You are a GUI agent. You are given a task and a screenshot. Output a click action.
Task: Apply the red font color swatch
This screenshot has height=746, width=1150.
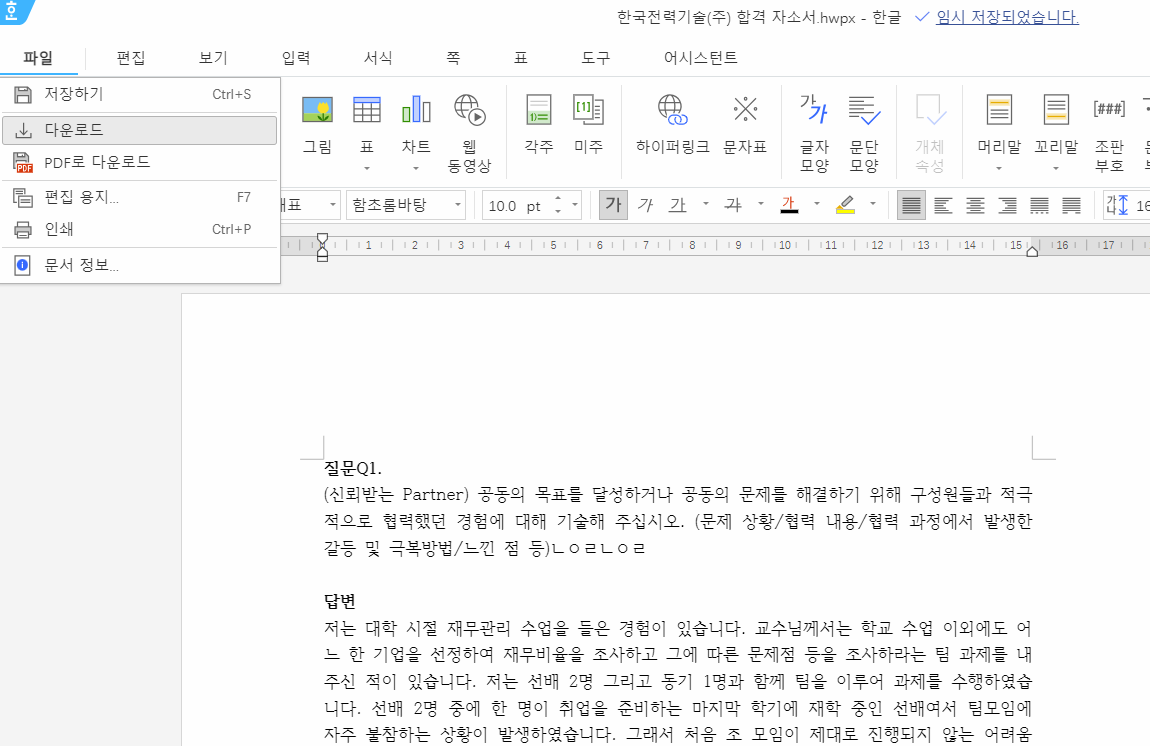pyautogui.click(x=789, y=205)
